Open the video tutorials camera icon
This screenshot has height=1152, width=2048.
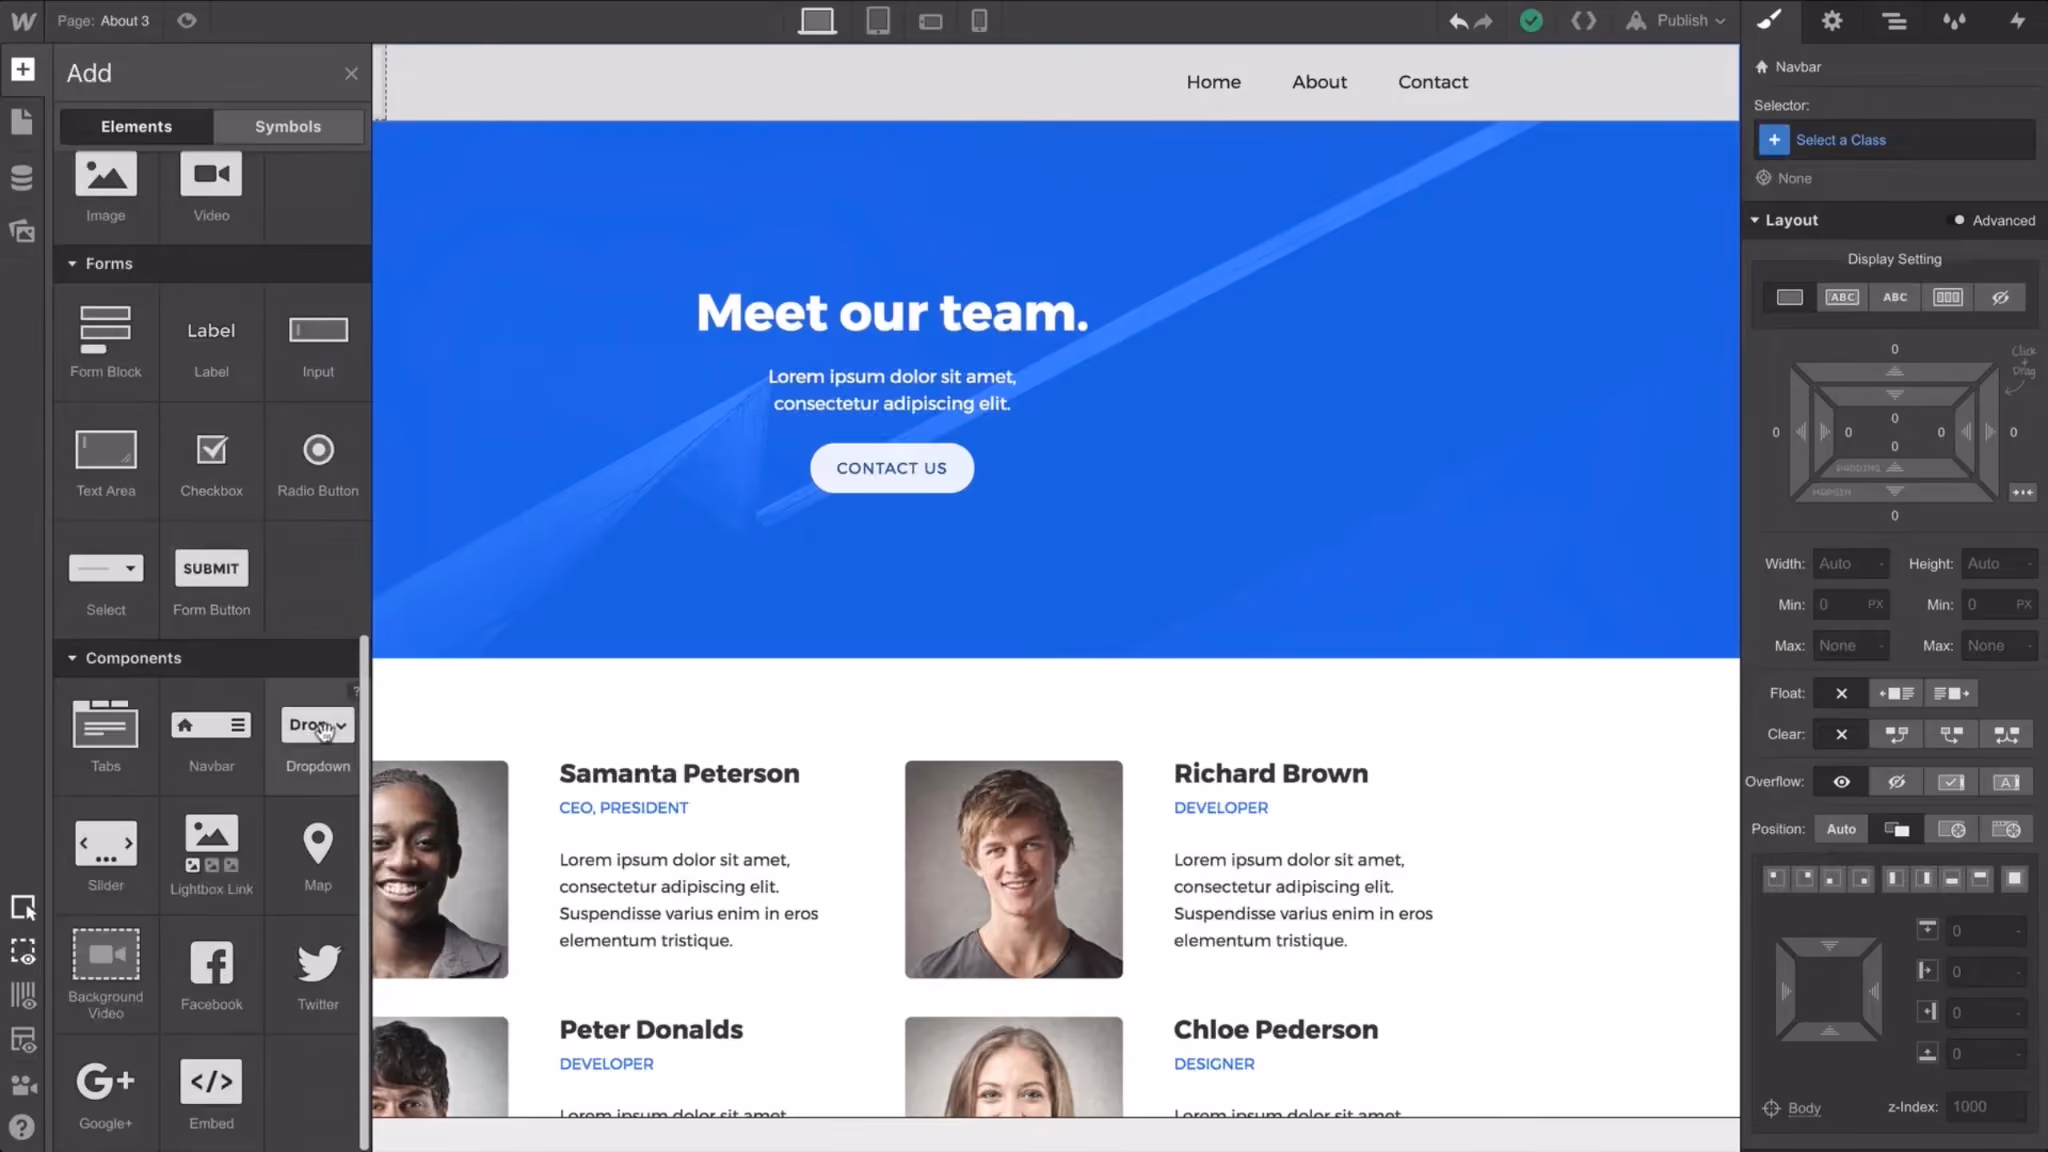(22, 1085)
